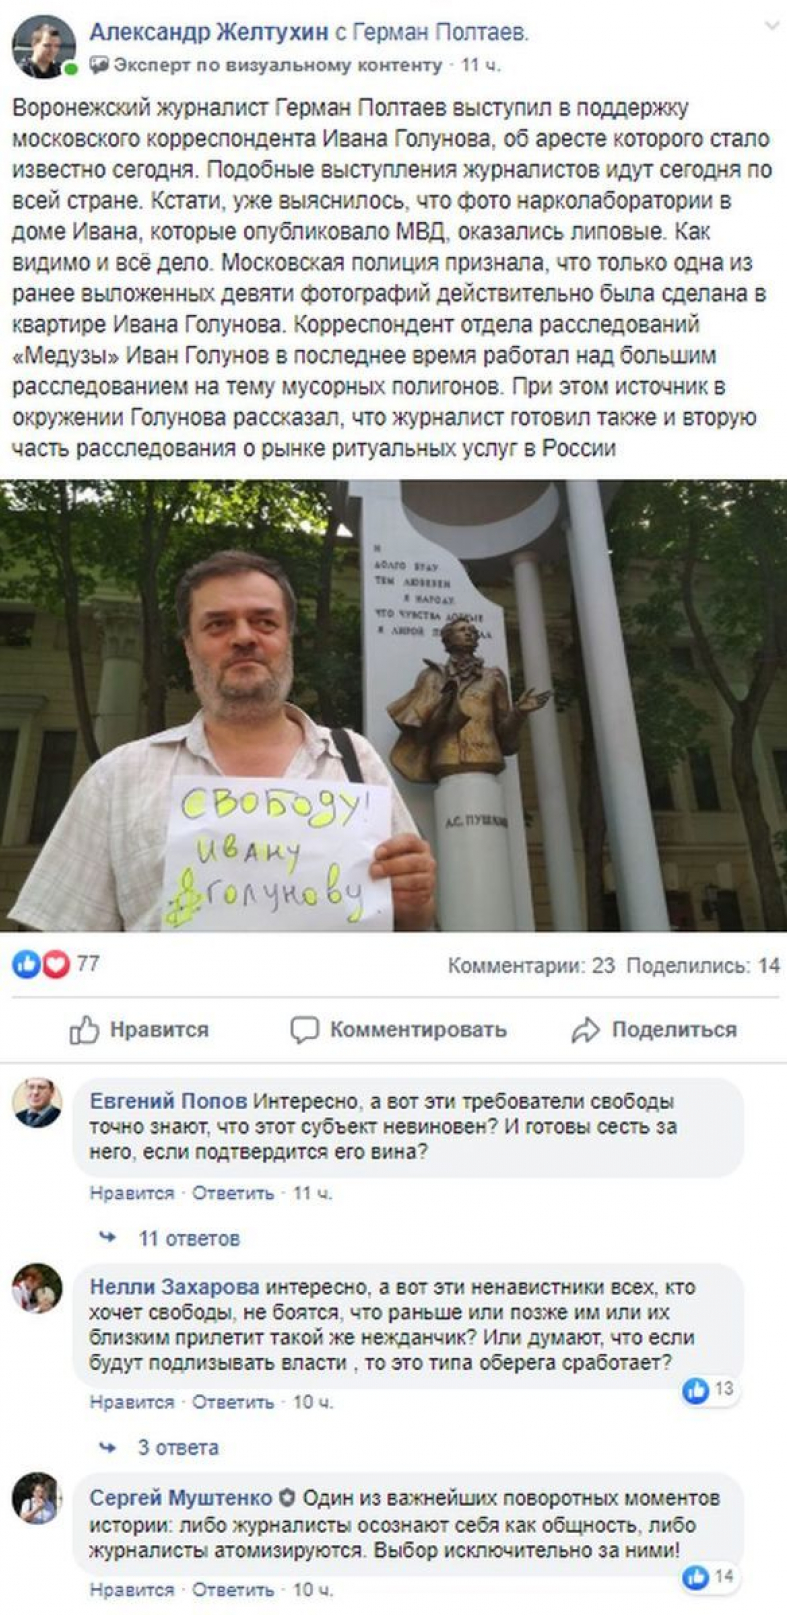Screen dimensions: 787x1615
Task: Open the Поделились: 14 shares list
Action: [x=703, y=966]
